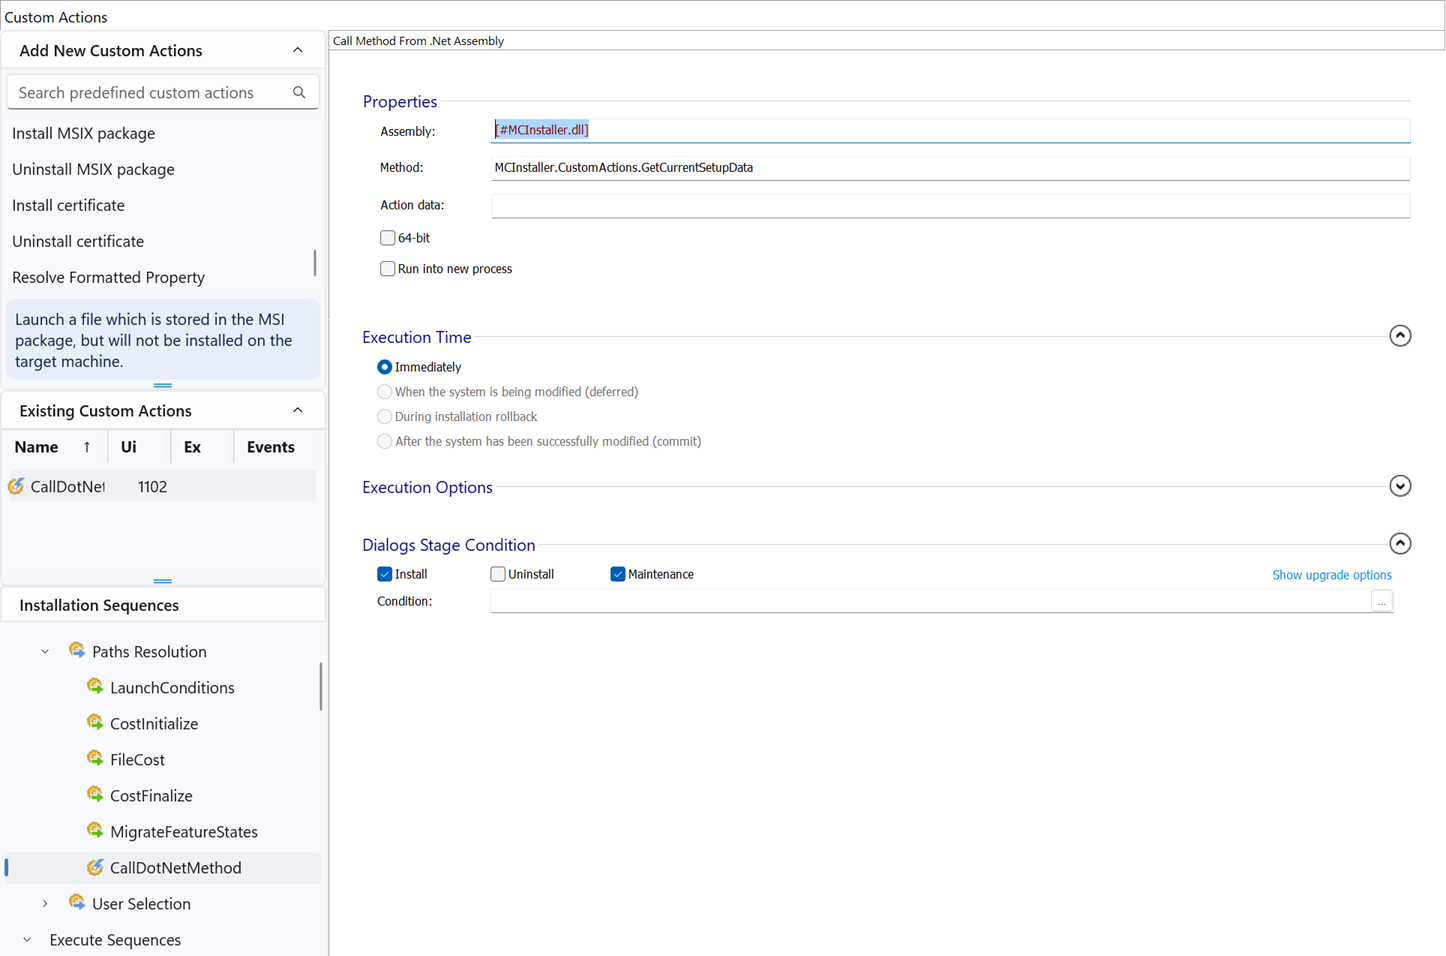Choose Resolve Formatted Property action
The image size is (1446, 956).
pos(108,277)
